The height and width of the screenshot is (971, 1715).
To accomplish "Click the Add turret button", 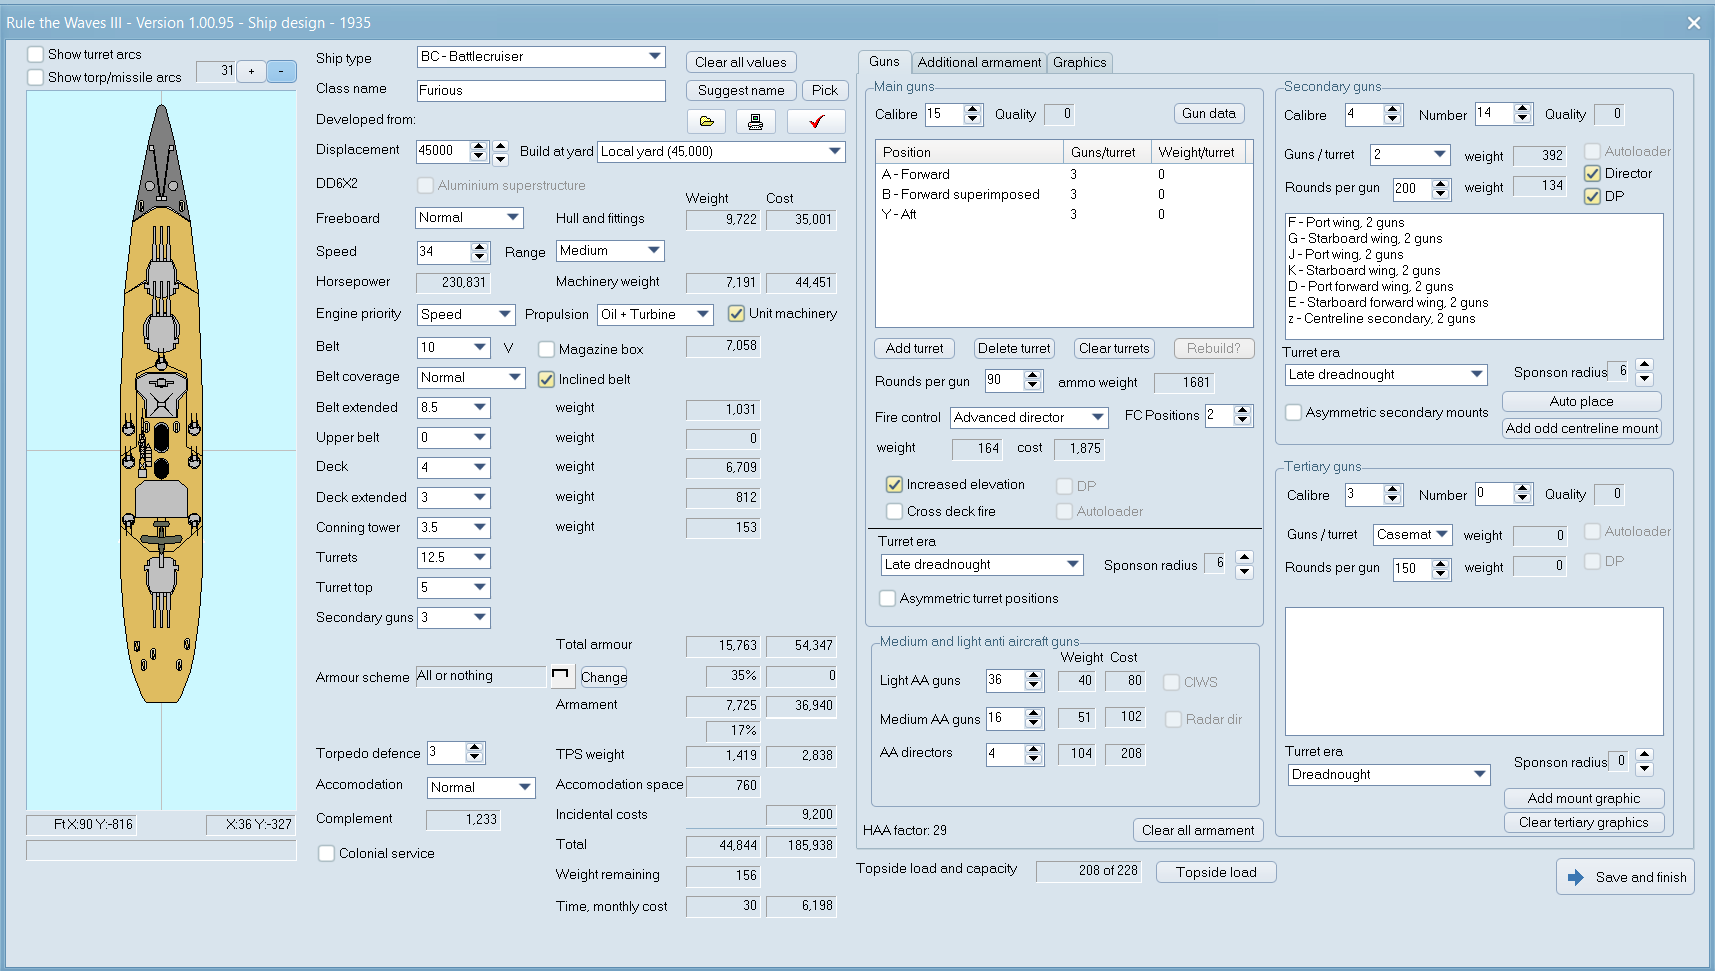I will pyautogui.click(x=914, y=348).
